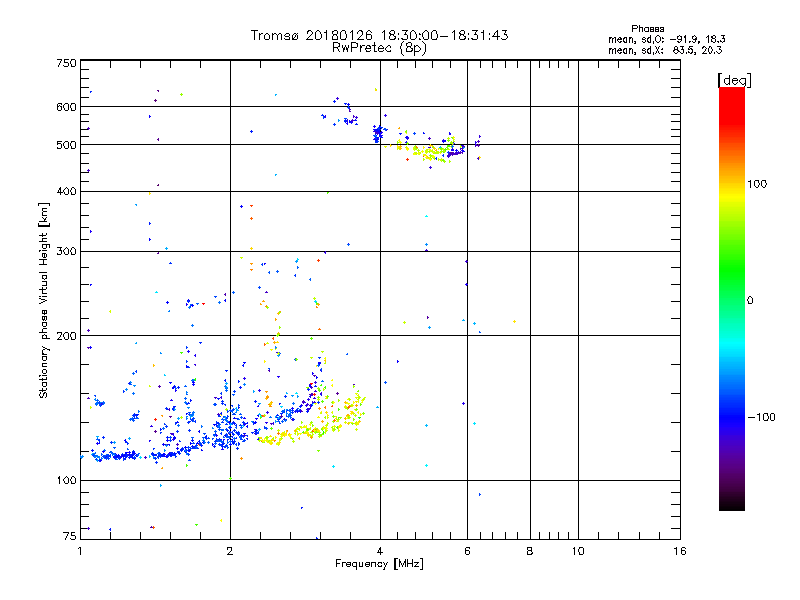Click the y-axis '75' tick label
Viewport: 800px width, 600px height.
(70, 536)
